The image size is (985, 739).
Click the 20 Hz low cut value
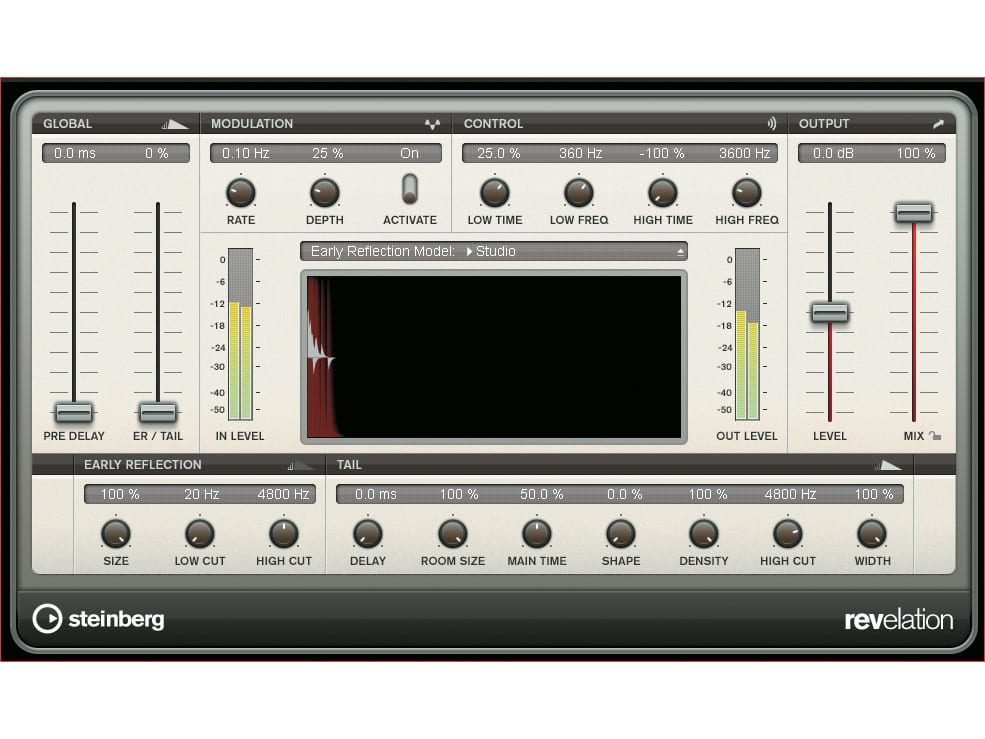tap(202, 495)
